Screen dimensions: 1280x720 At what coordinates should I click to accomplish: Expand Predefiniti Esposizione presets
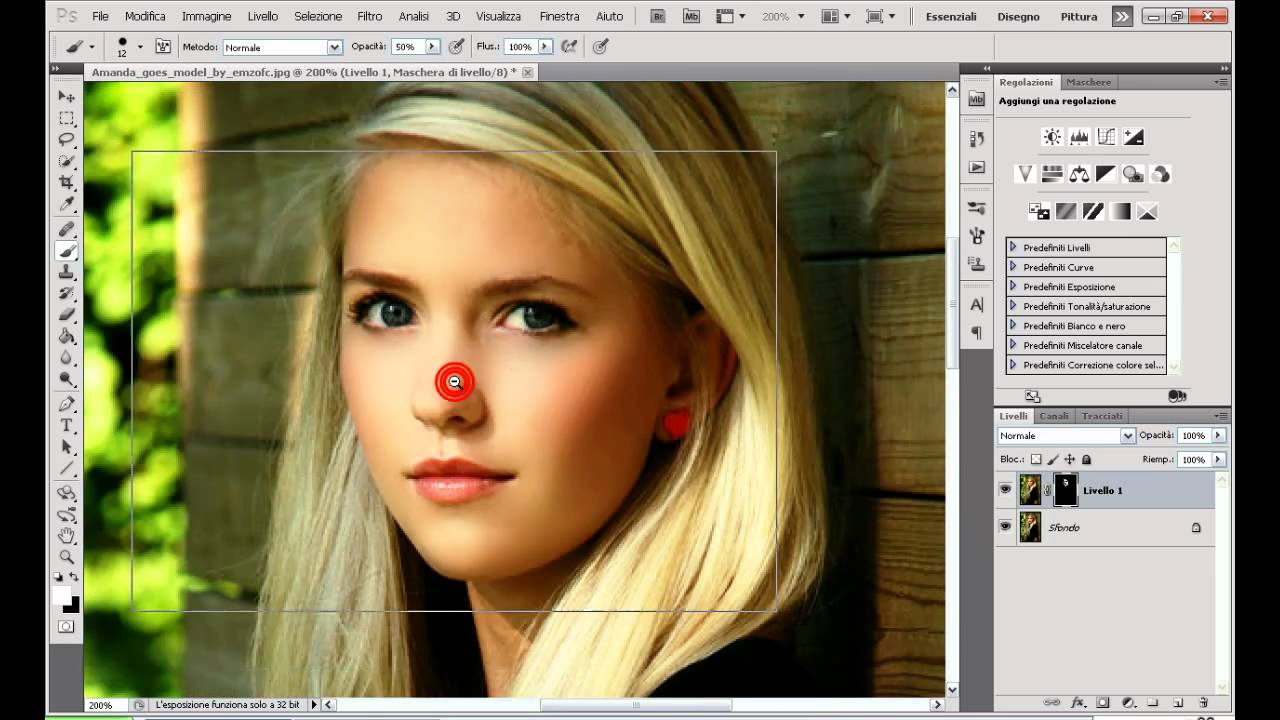(x=1013, y=286)
